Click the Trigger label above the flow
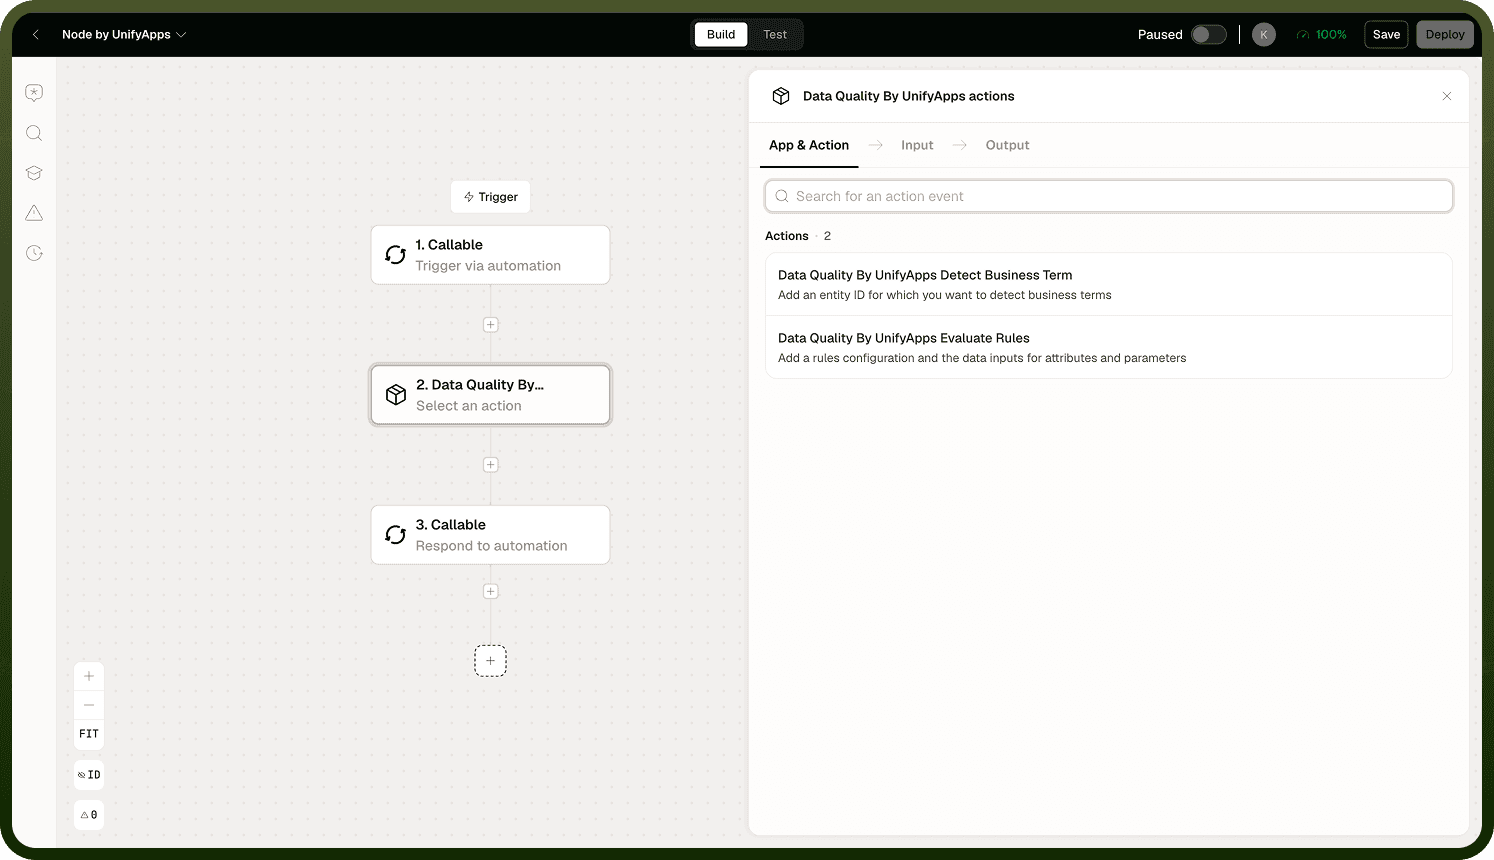This screenshot has height=860, width=1494. point(490,197)
